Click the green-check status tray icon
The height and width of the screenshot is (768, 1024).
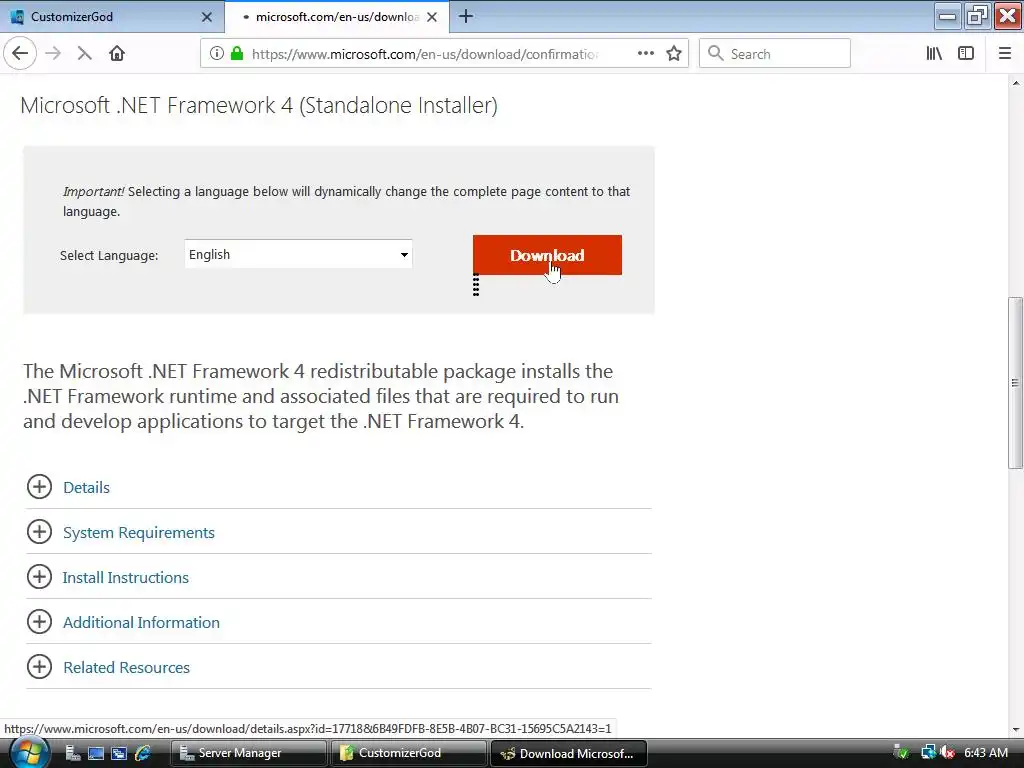pyautogui.click(x=901, y=753)
